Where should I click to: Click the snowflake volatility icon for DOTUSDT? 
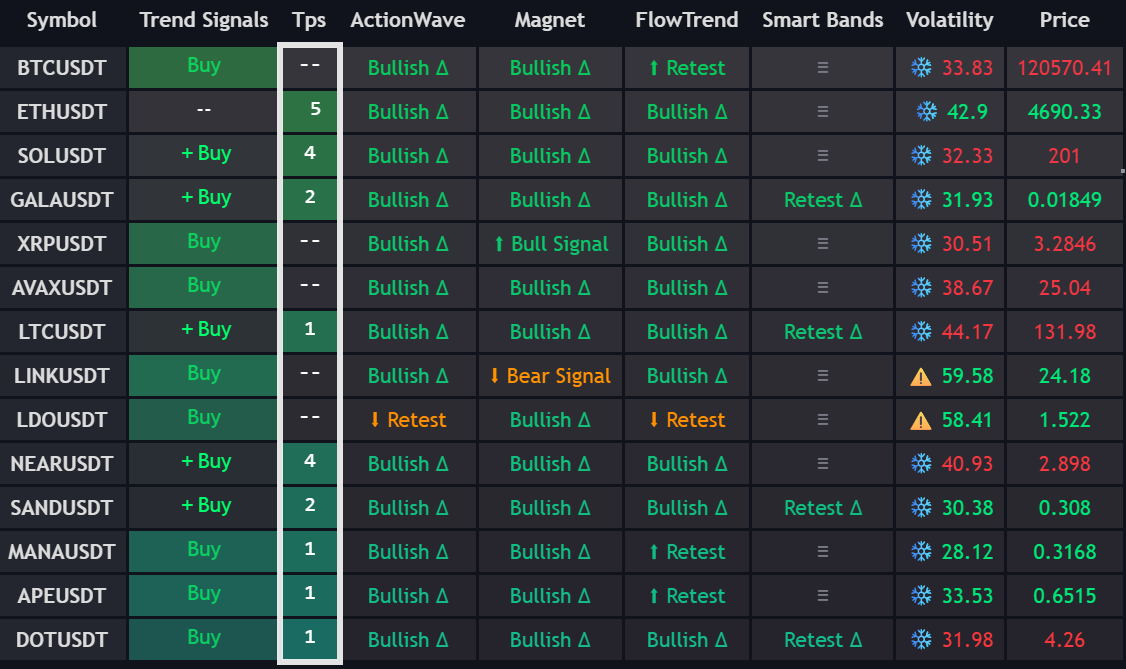coord(921,640)
